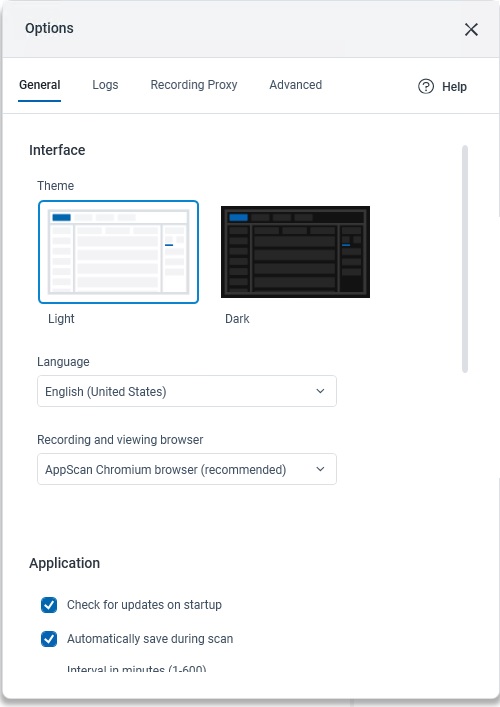Switch to the Logs tab
Viewport: 500px width, 707px height.
[x=105, y=85]
